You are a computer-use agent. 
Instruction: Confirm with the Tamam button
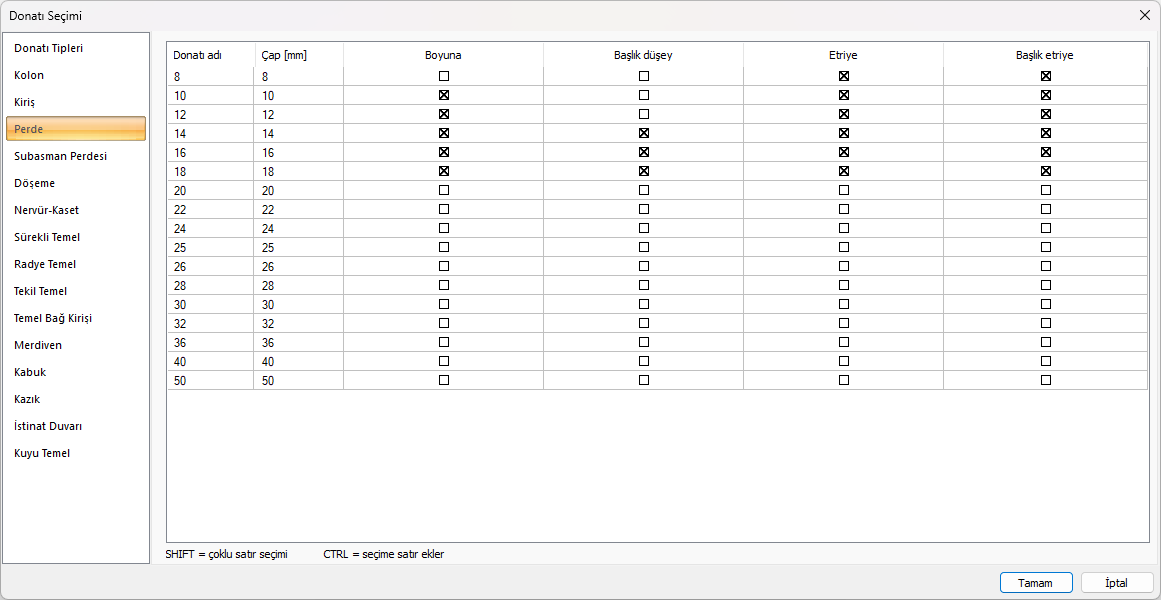click(x=1036, y=583)
